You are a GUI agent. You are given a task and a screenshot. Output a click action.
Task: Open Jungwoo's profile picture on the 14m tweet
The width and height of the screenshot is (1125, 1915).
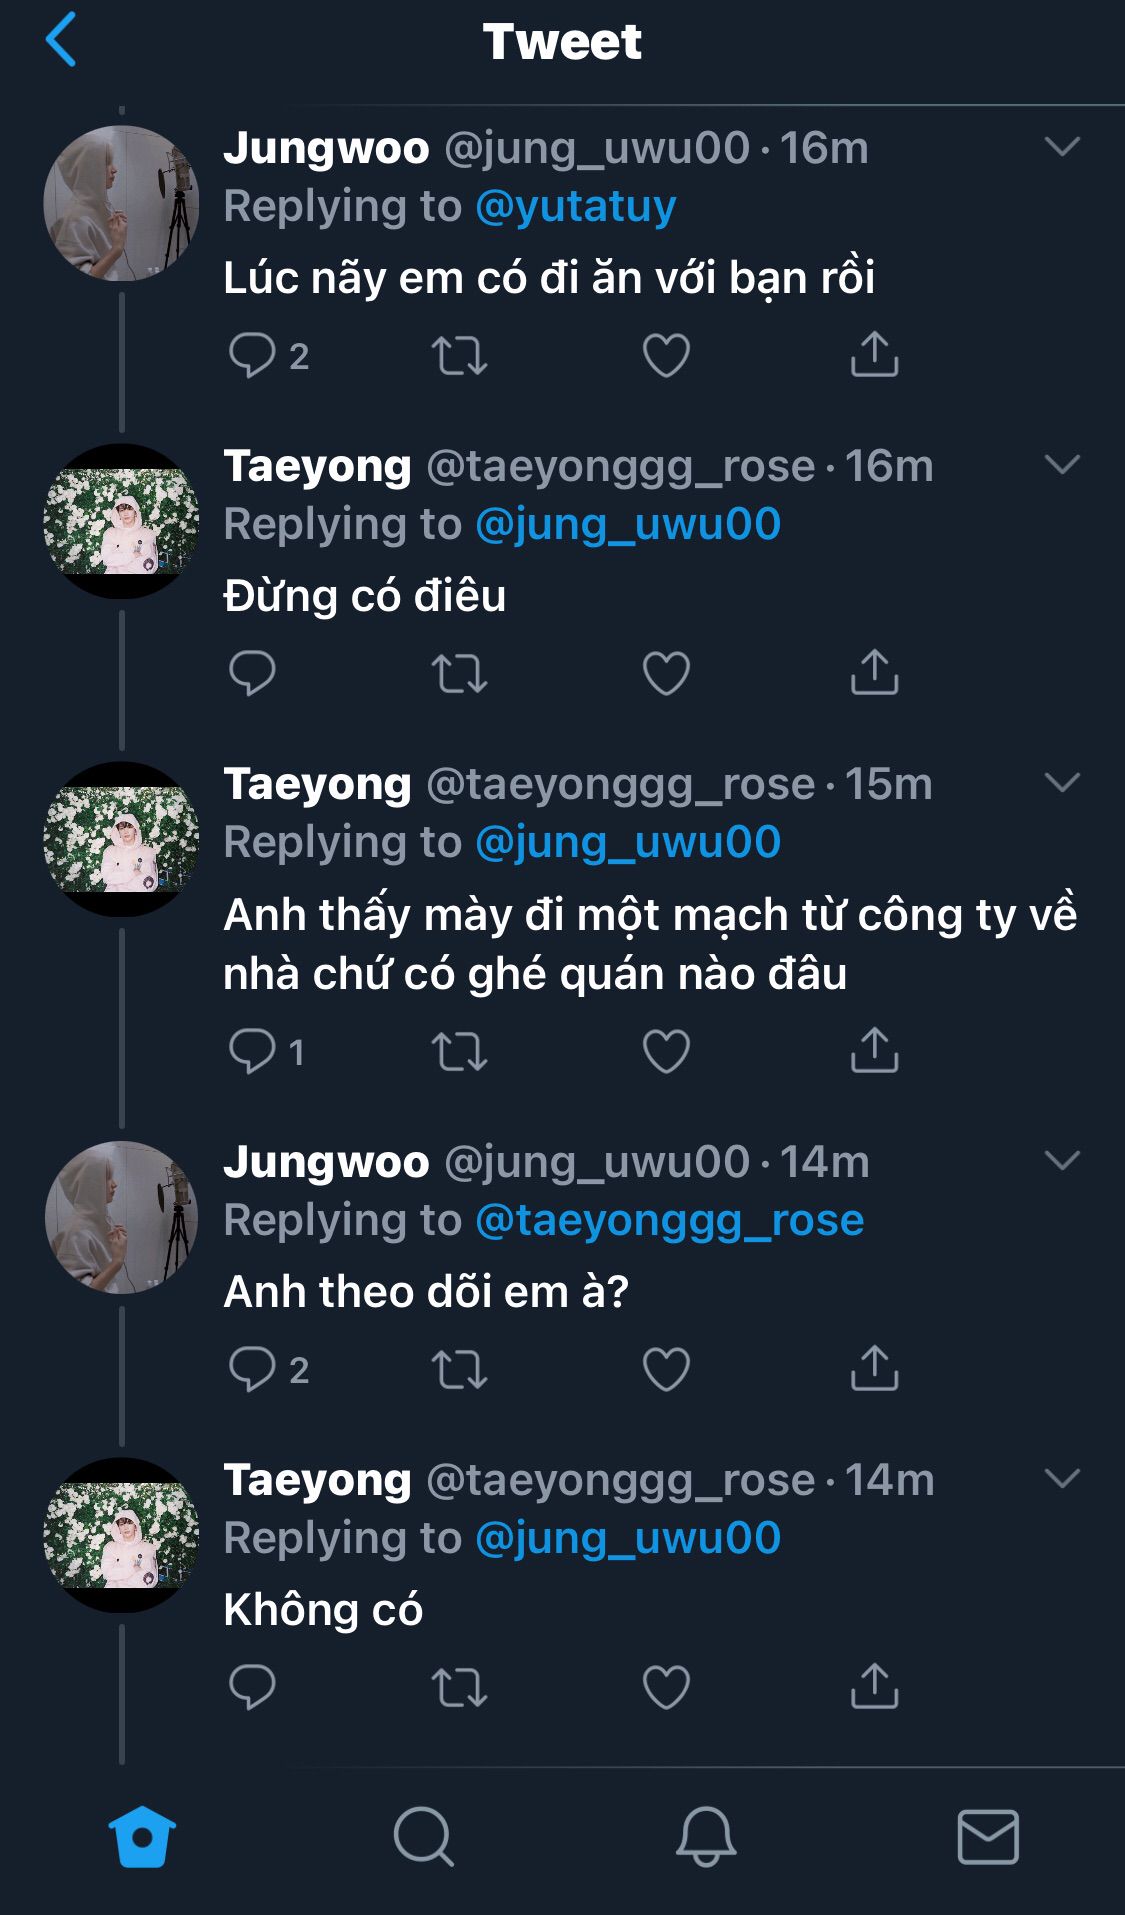coord(121,1217)
